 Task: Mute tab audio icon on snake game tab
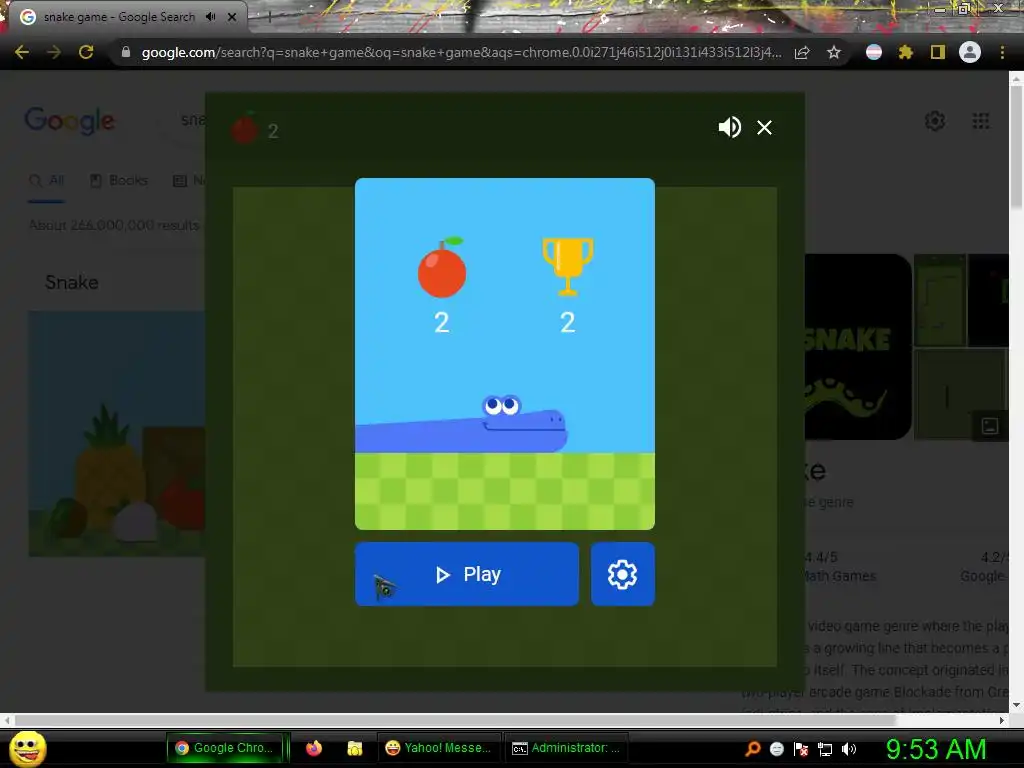tap(210, 17)
